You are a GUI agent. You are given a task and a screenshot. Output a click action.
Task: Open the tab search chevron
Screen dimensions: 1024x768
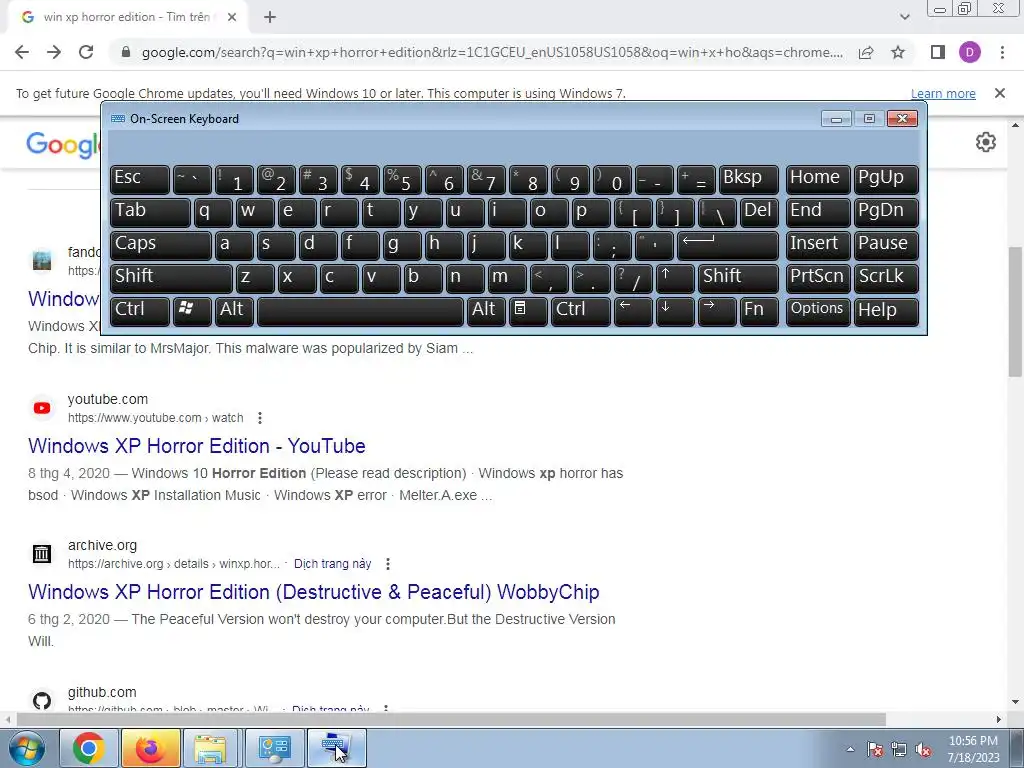[904, 17]
